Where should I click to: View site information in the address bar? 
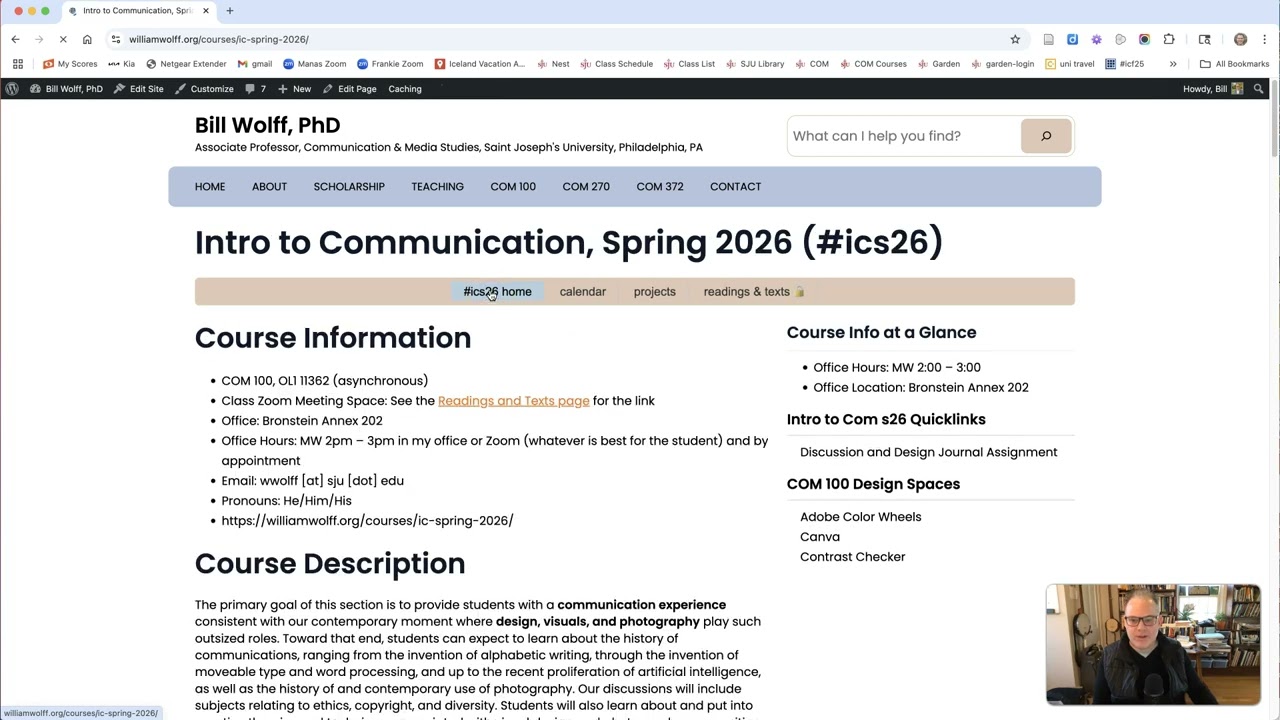pyautogui.click(x=116, y=39)
